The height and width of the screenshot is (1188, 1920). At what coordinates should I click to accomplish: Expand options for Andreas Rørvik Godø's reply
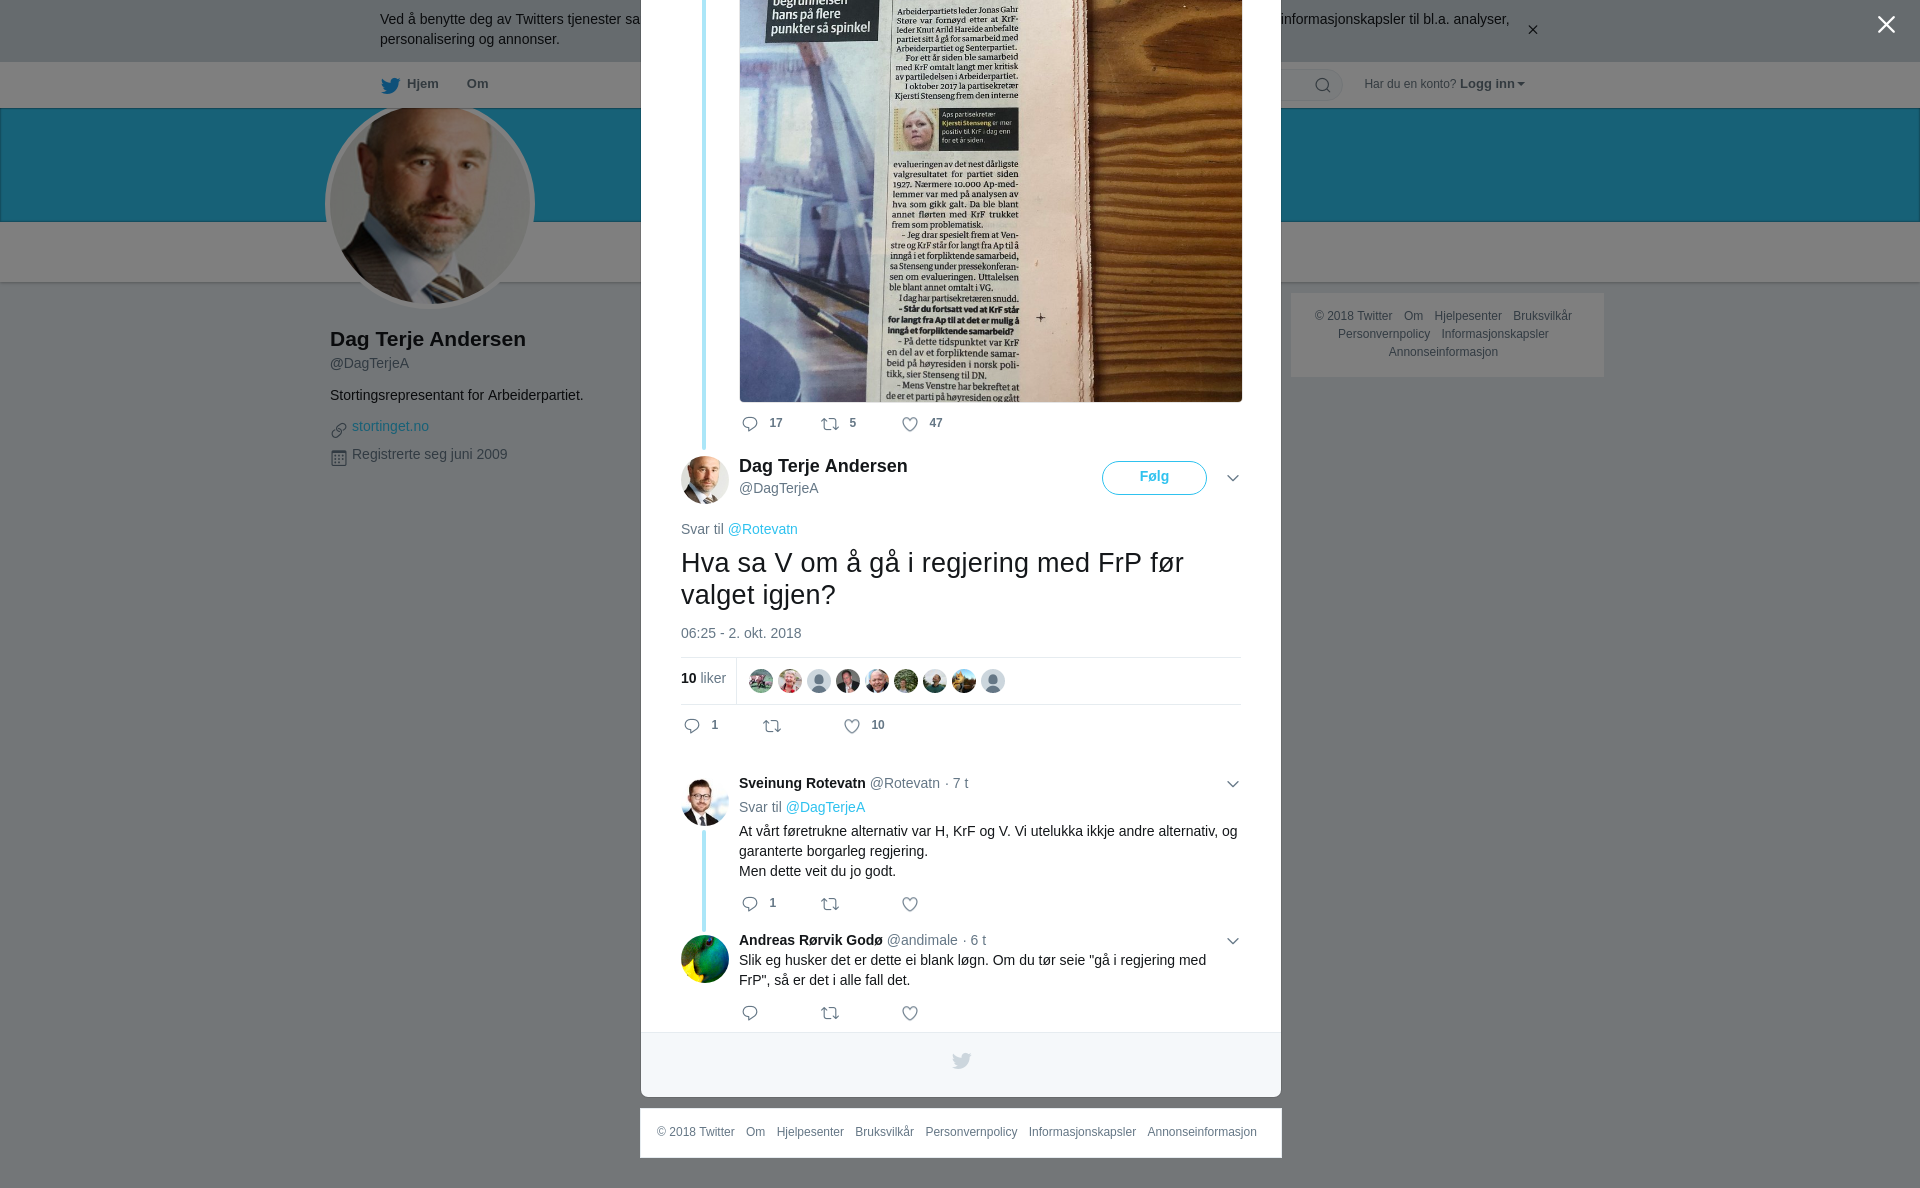coord(1233,942)
